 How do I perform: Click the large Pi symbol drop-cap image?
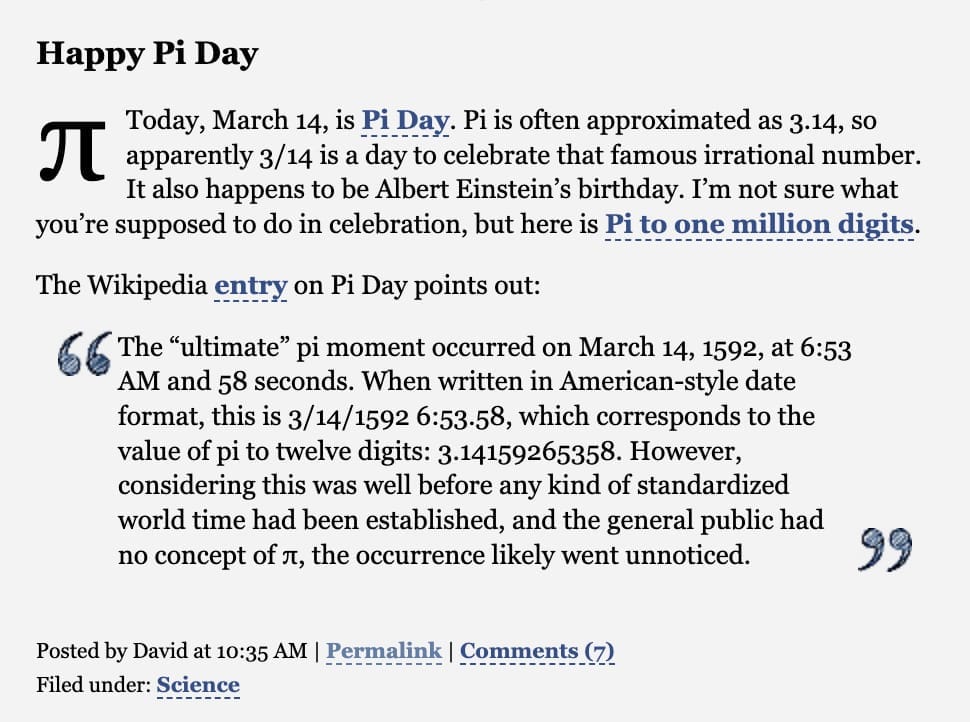(x=72, y=150)
